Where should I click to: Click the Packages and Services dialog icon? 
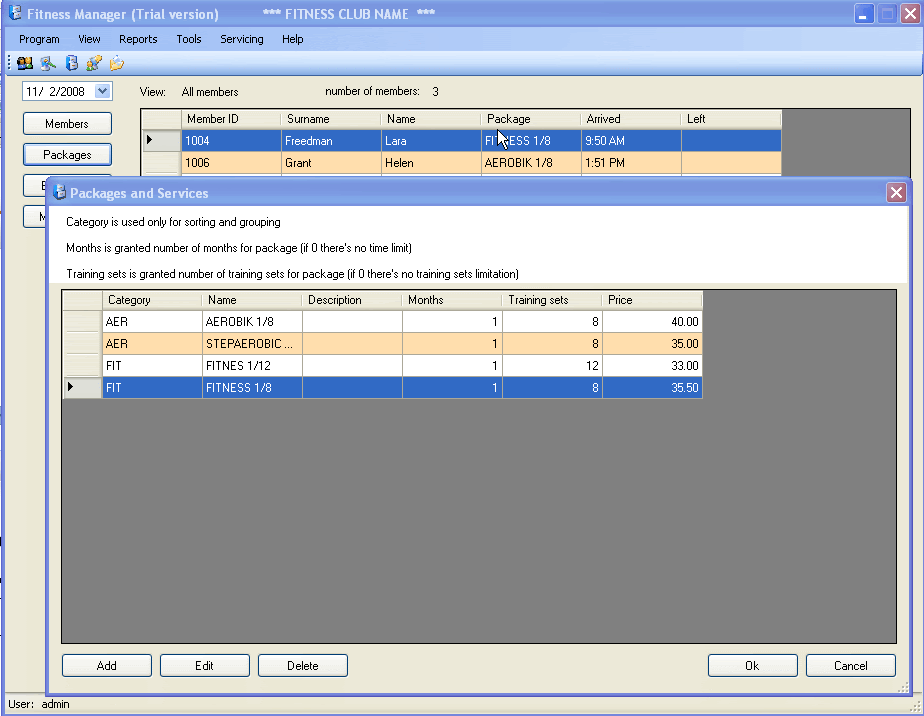59,192
